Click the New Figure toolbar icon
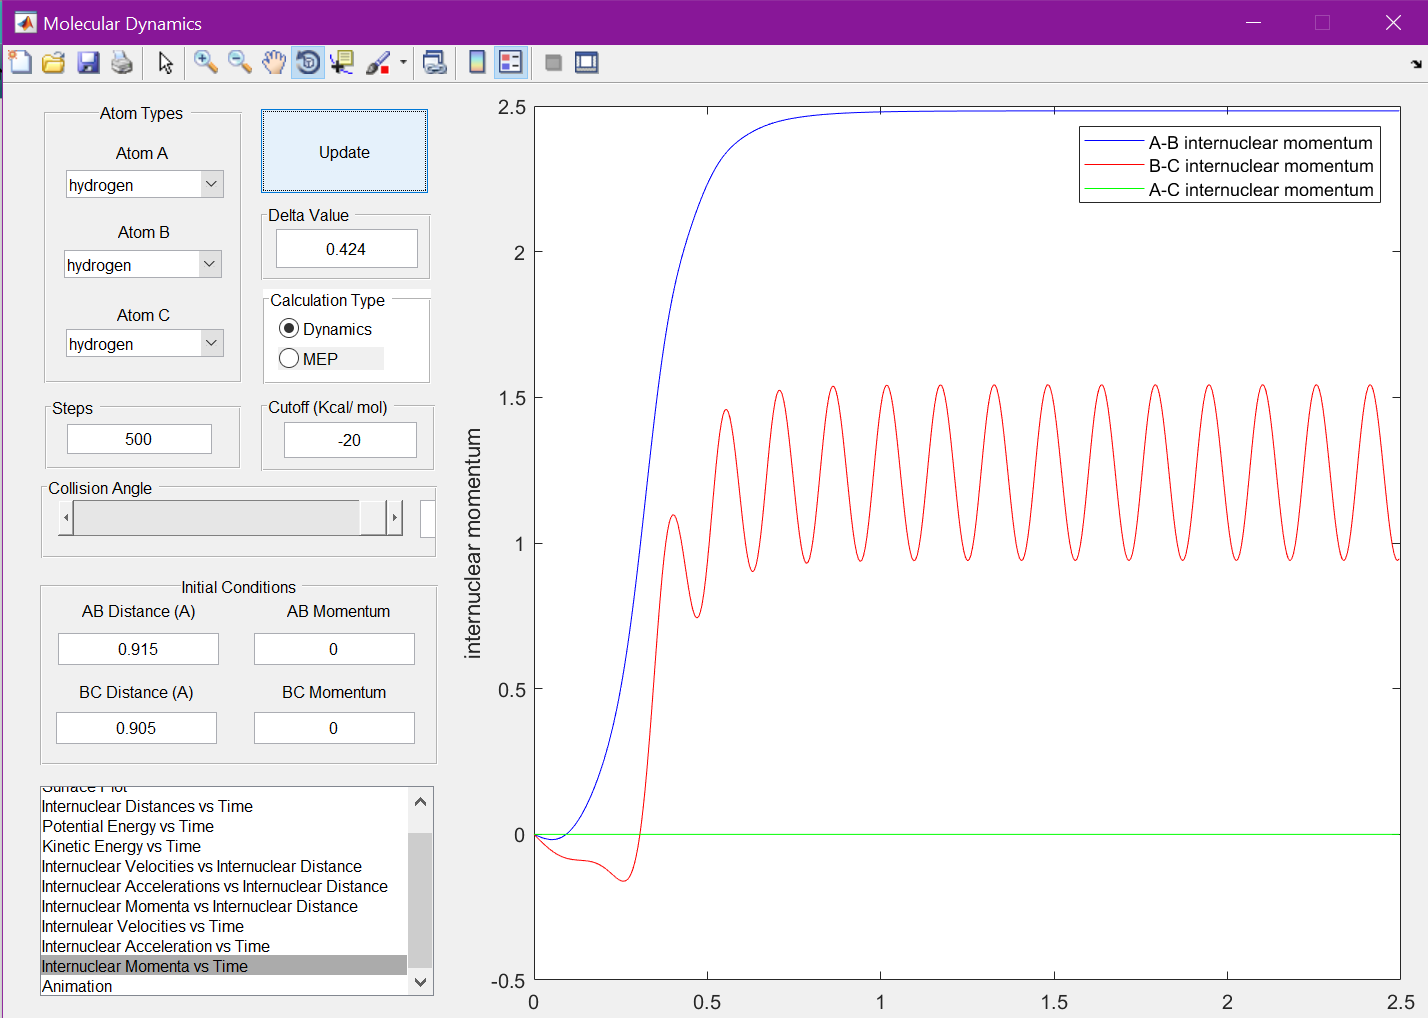The width and height of the screenshot is (1428, 1018). click(20, 63)
